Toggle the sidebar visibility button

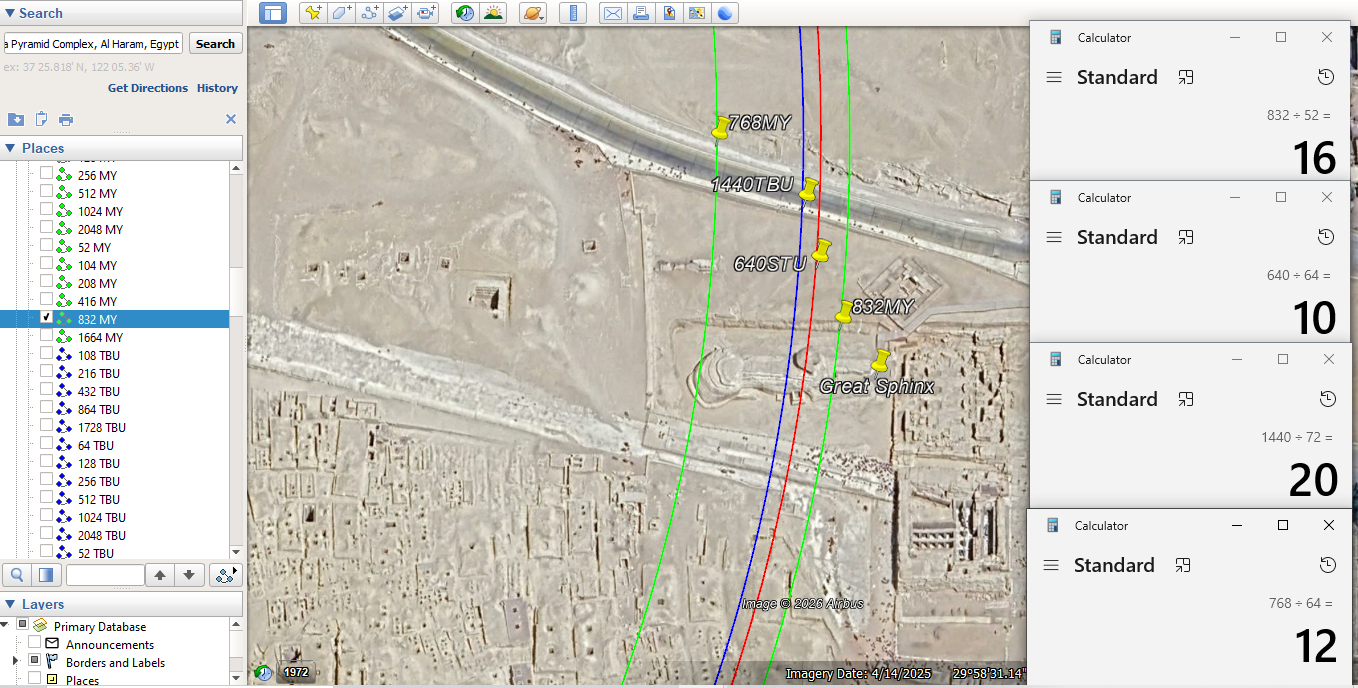coord(273,13)
